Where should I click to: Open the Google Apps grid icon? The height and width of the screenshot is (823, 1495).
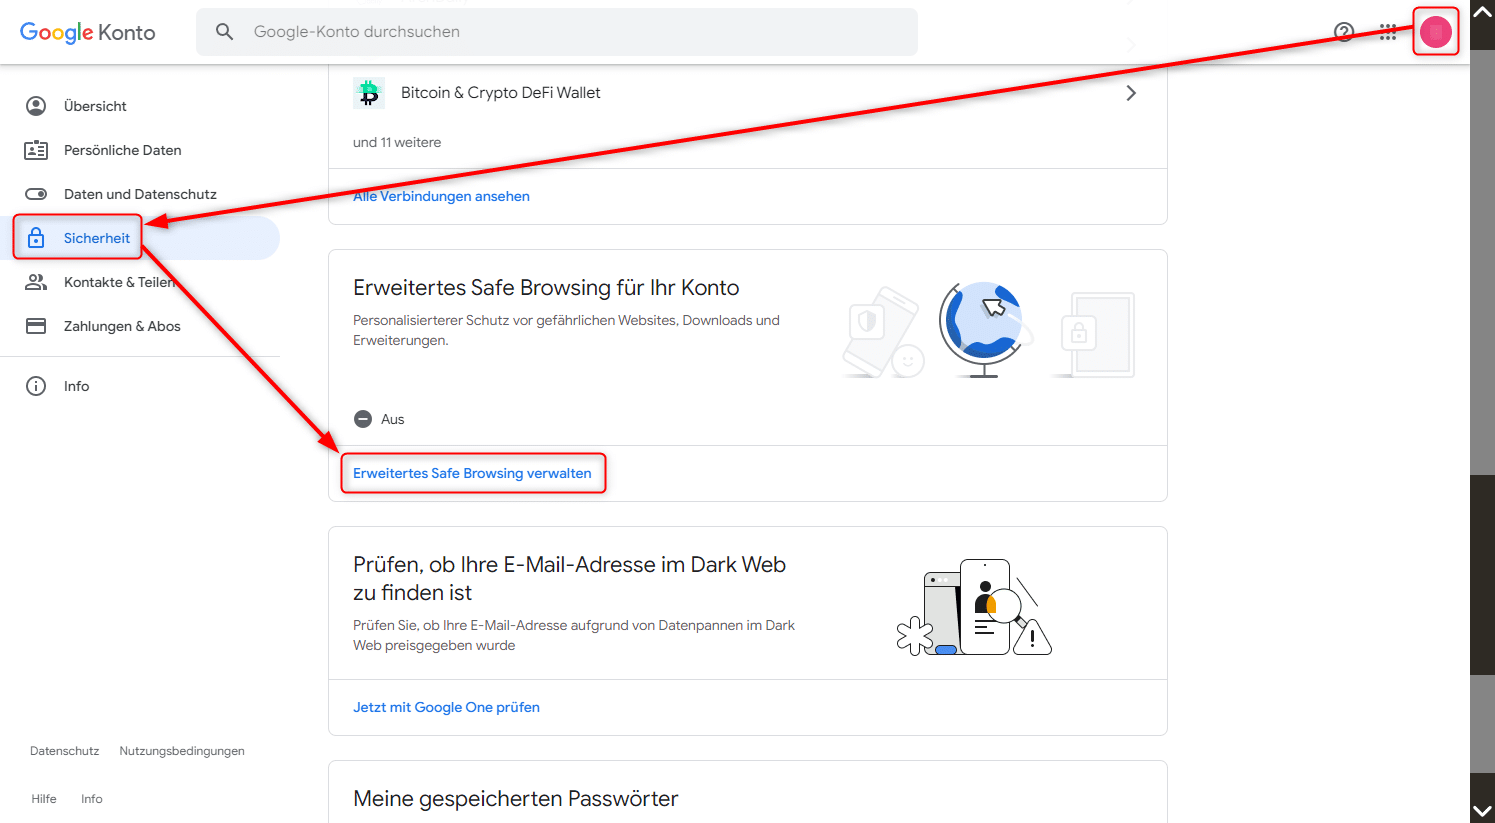(x=1388, y=31)
